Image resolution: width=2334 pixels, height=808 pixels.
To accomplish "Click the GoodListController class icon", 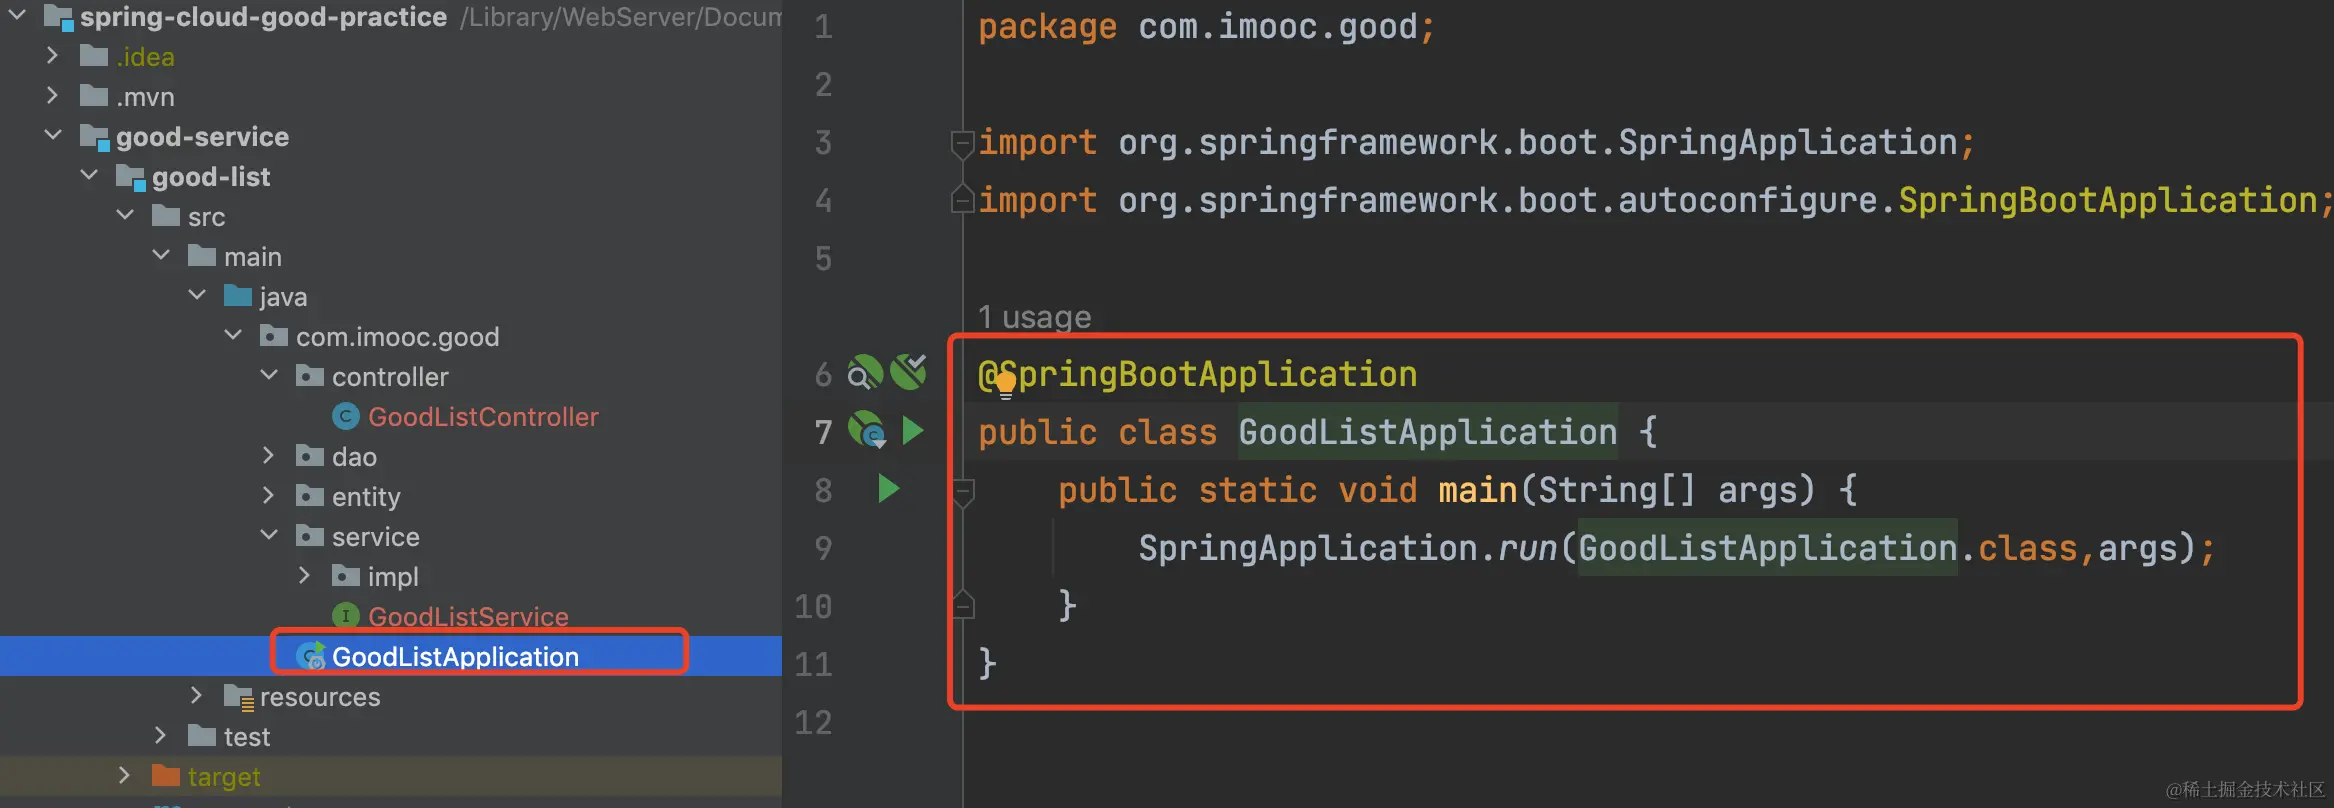I will click(x=345, y=417).
